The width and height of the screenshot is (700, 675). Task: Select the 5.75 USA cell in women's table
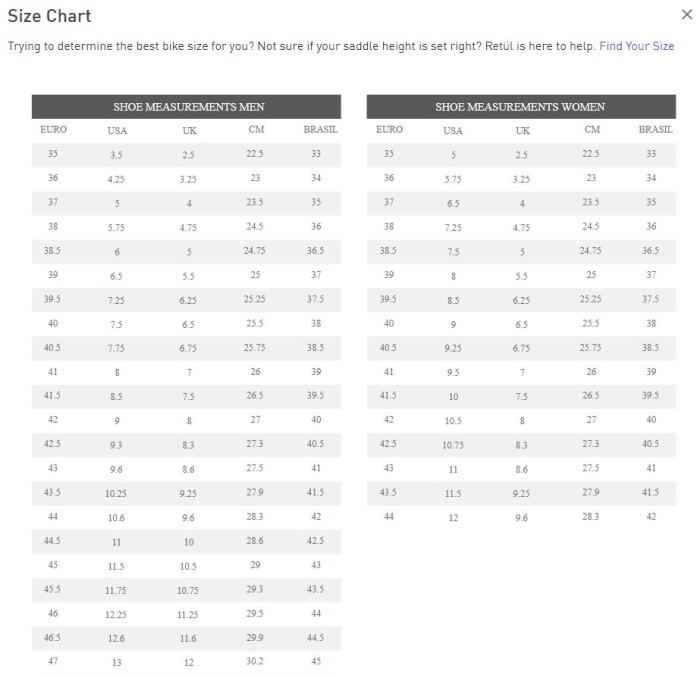(453, 179)
